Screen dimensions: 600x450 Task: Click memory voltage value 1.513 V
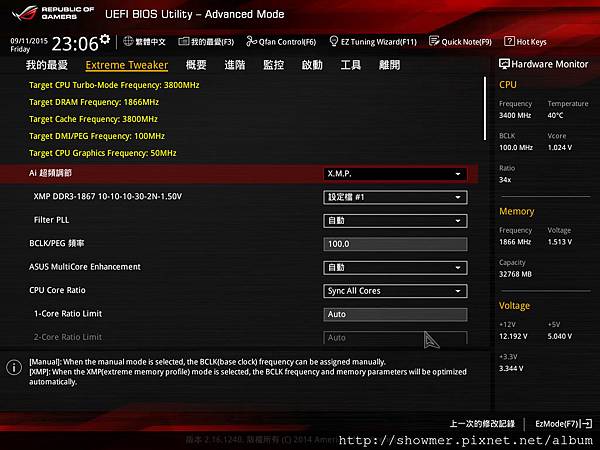pyautogui.click(x=560, y=242)
